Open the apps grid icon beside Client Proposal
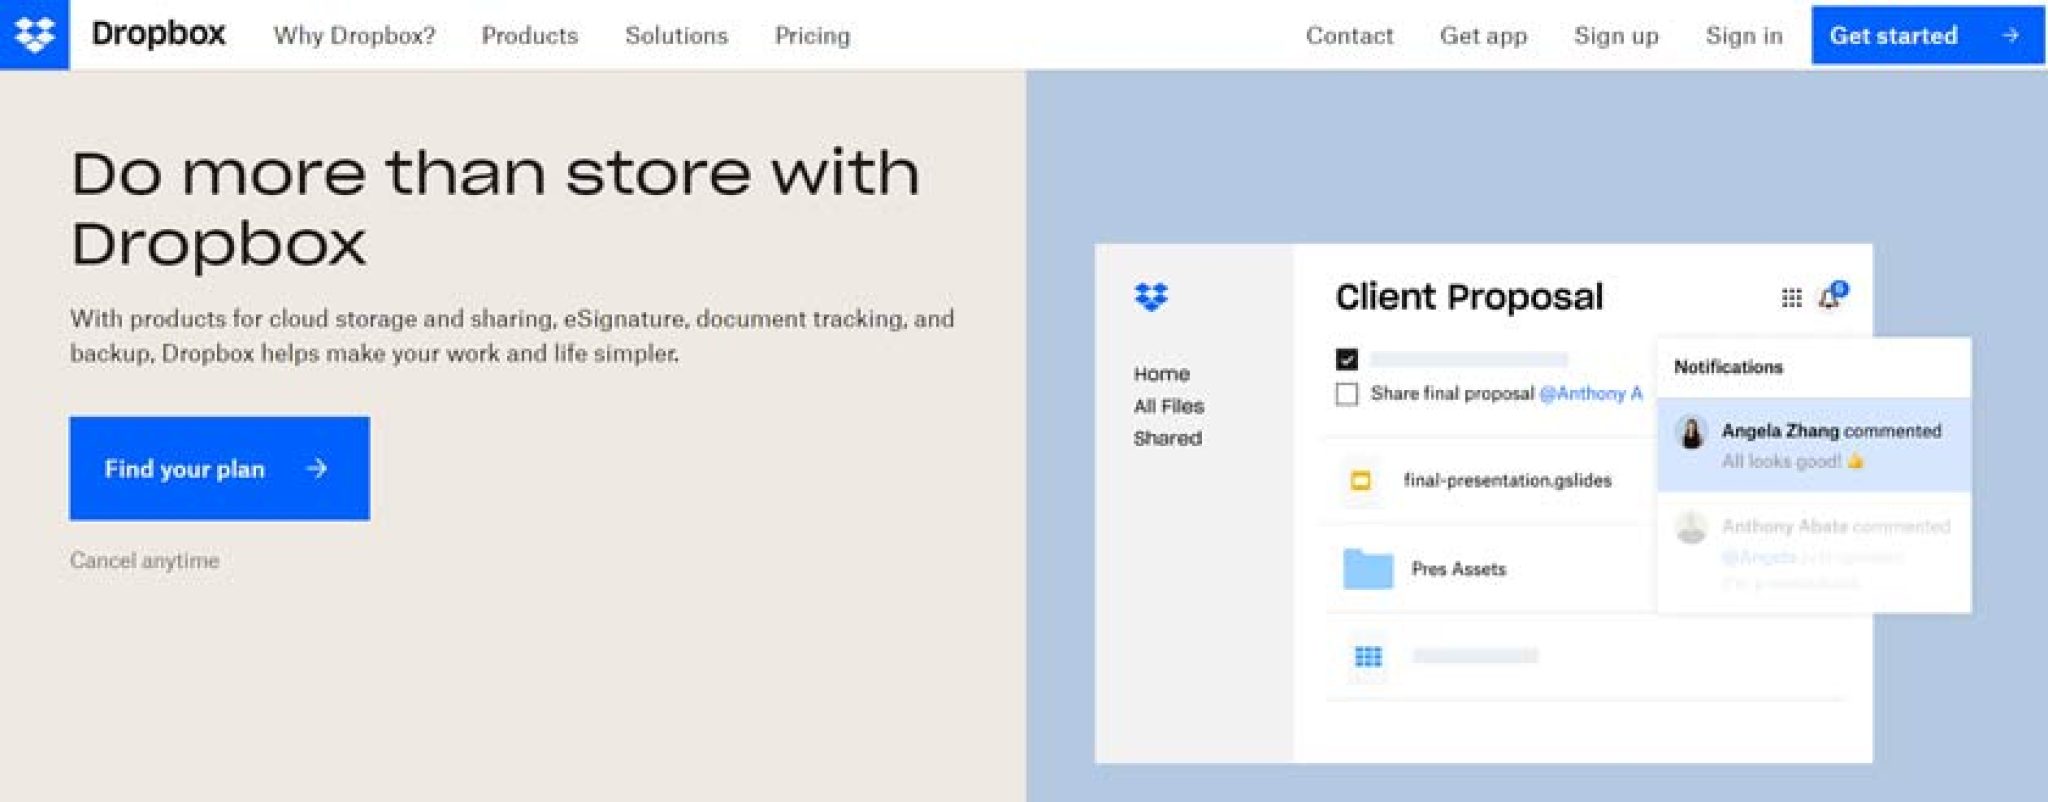Screen dimensions: 2048x802 pos(1791,297)
